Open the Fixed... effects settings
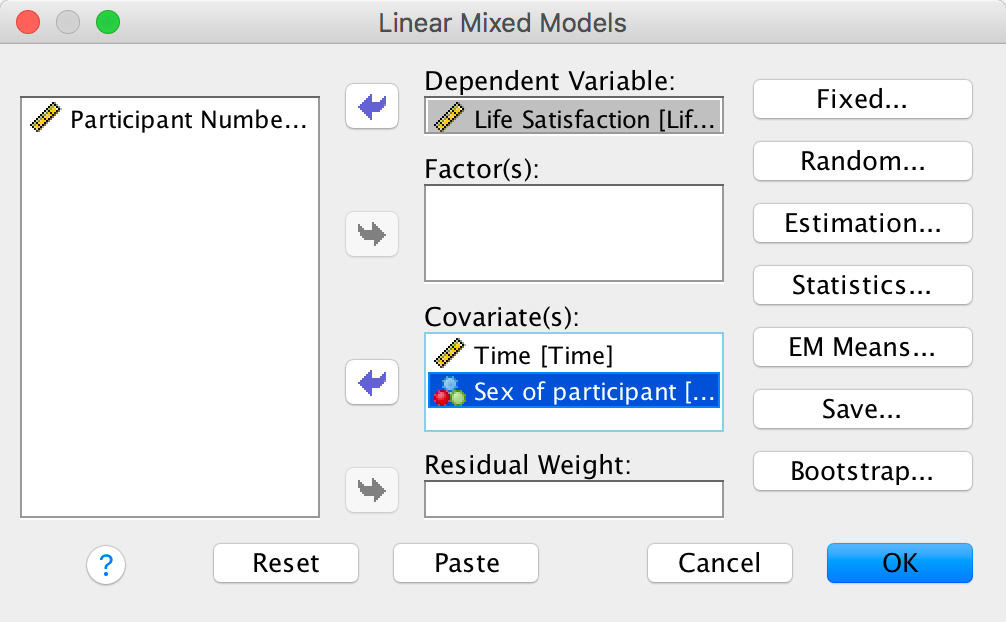The image size is (1006, 622). click(862, 99)
